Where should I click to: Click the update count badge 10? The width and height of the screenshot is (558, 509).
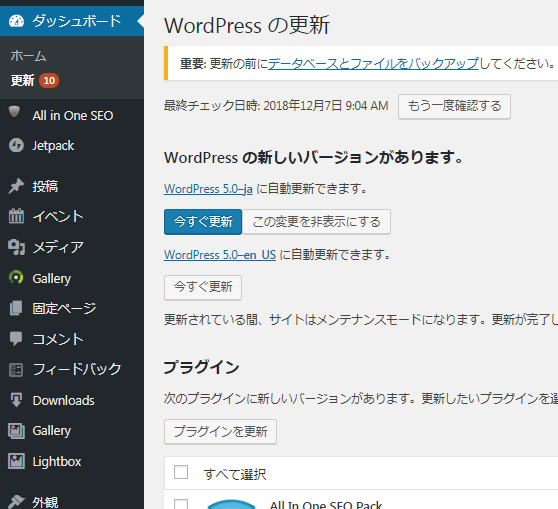click(49, 80)
